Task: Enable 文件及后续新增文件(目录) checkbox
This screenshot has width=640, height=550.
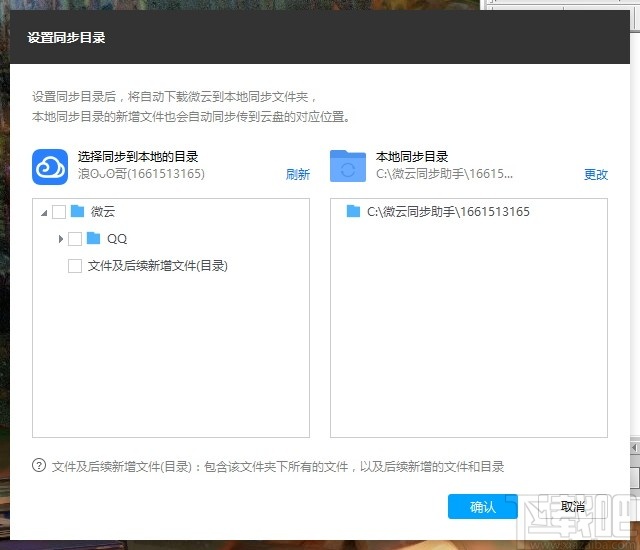Action: (x=75, y=266)
